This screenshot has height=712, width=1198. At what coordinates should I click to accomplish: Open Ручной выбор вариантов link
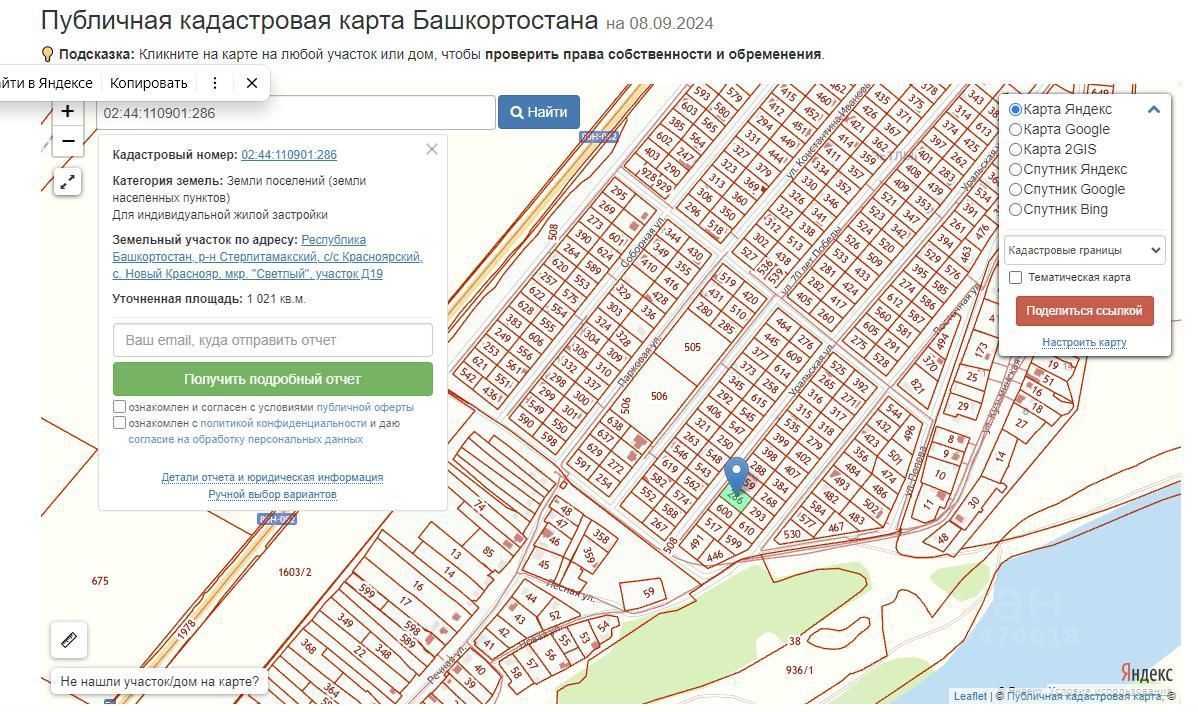(272, 494)
